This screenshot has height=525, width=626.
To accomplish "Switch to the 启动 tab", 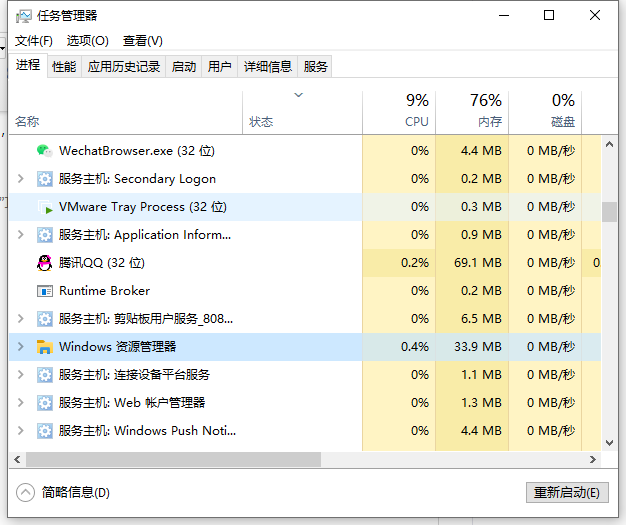I will [184, 67].
